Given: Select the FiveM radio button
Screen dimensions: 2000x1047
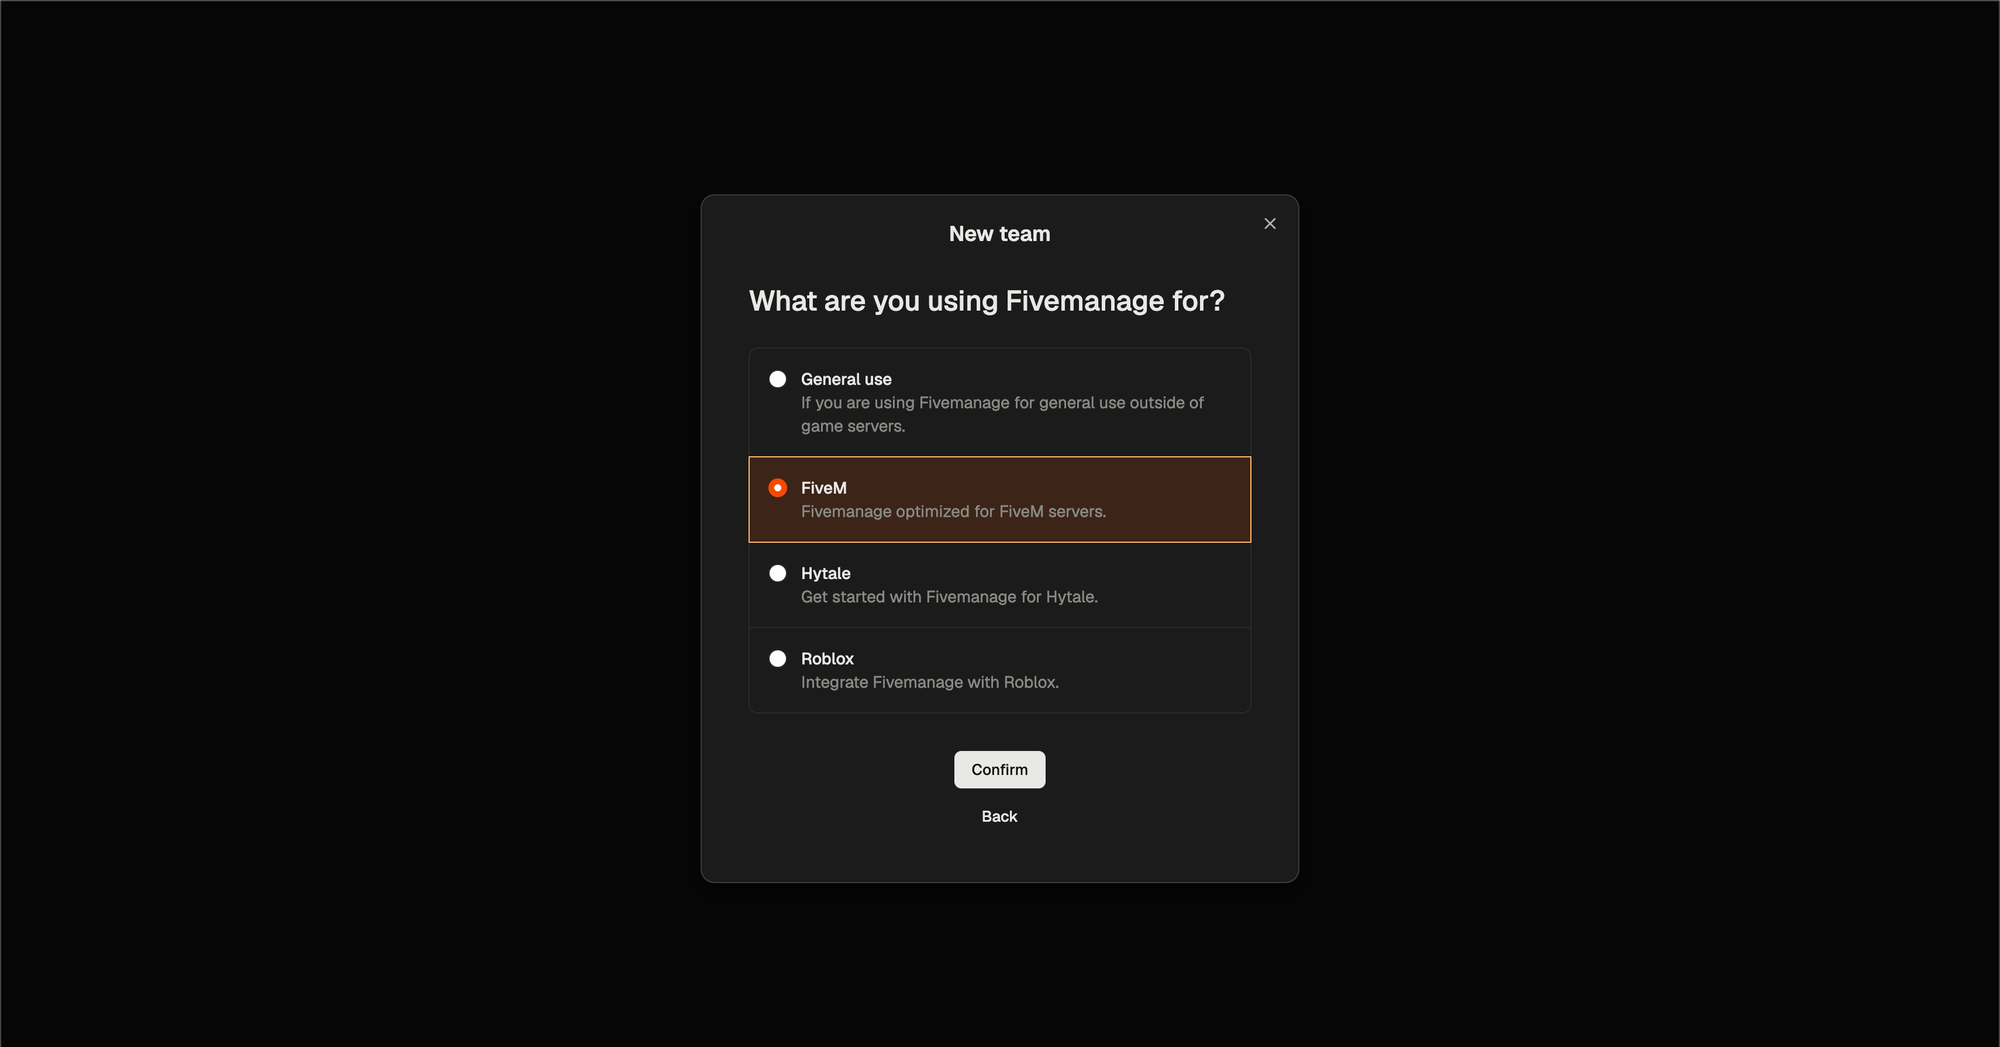Looking at the screenshot, I should pyautogui.click(x=778, y=488).
